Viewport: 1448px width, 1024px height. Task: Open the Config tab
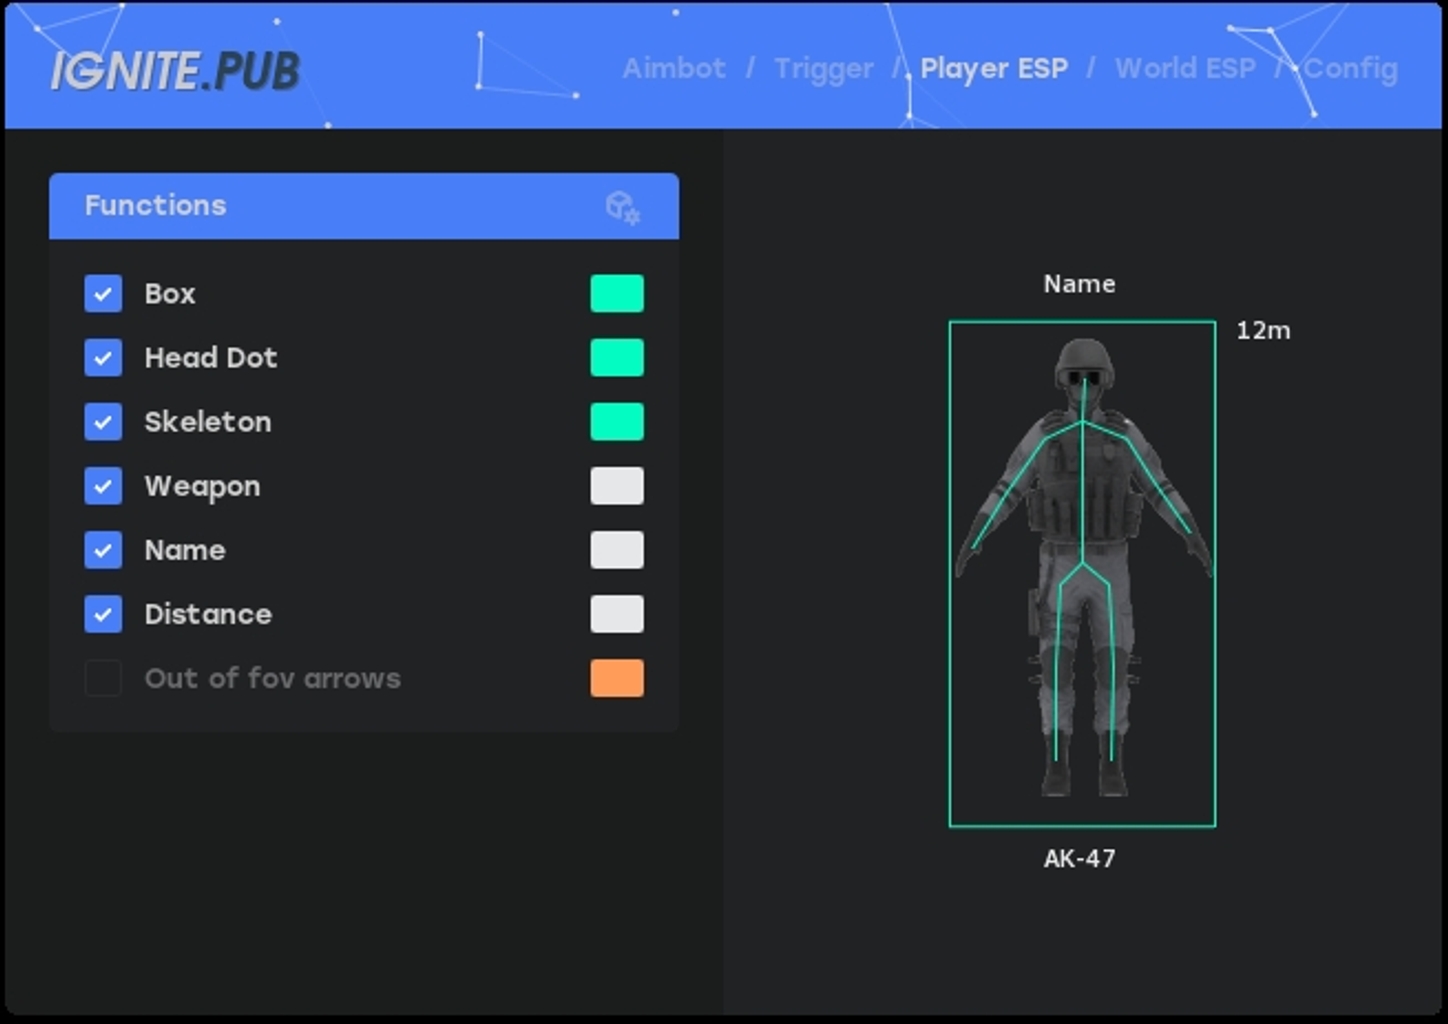click(1350, 68)
